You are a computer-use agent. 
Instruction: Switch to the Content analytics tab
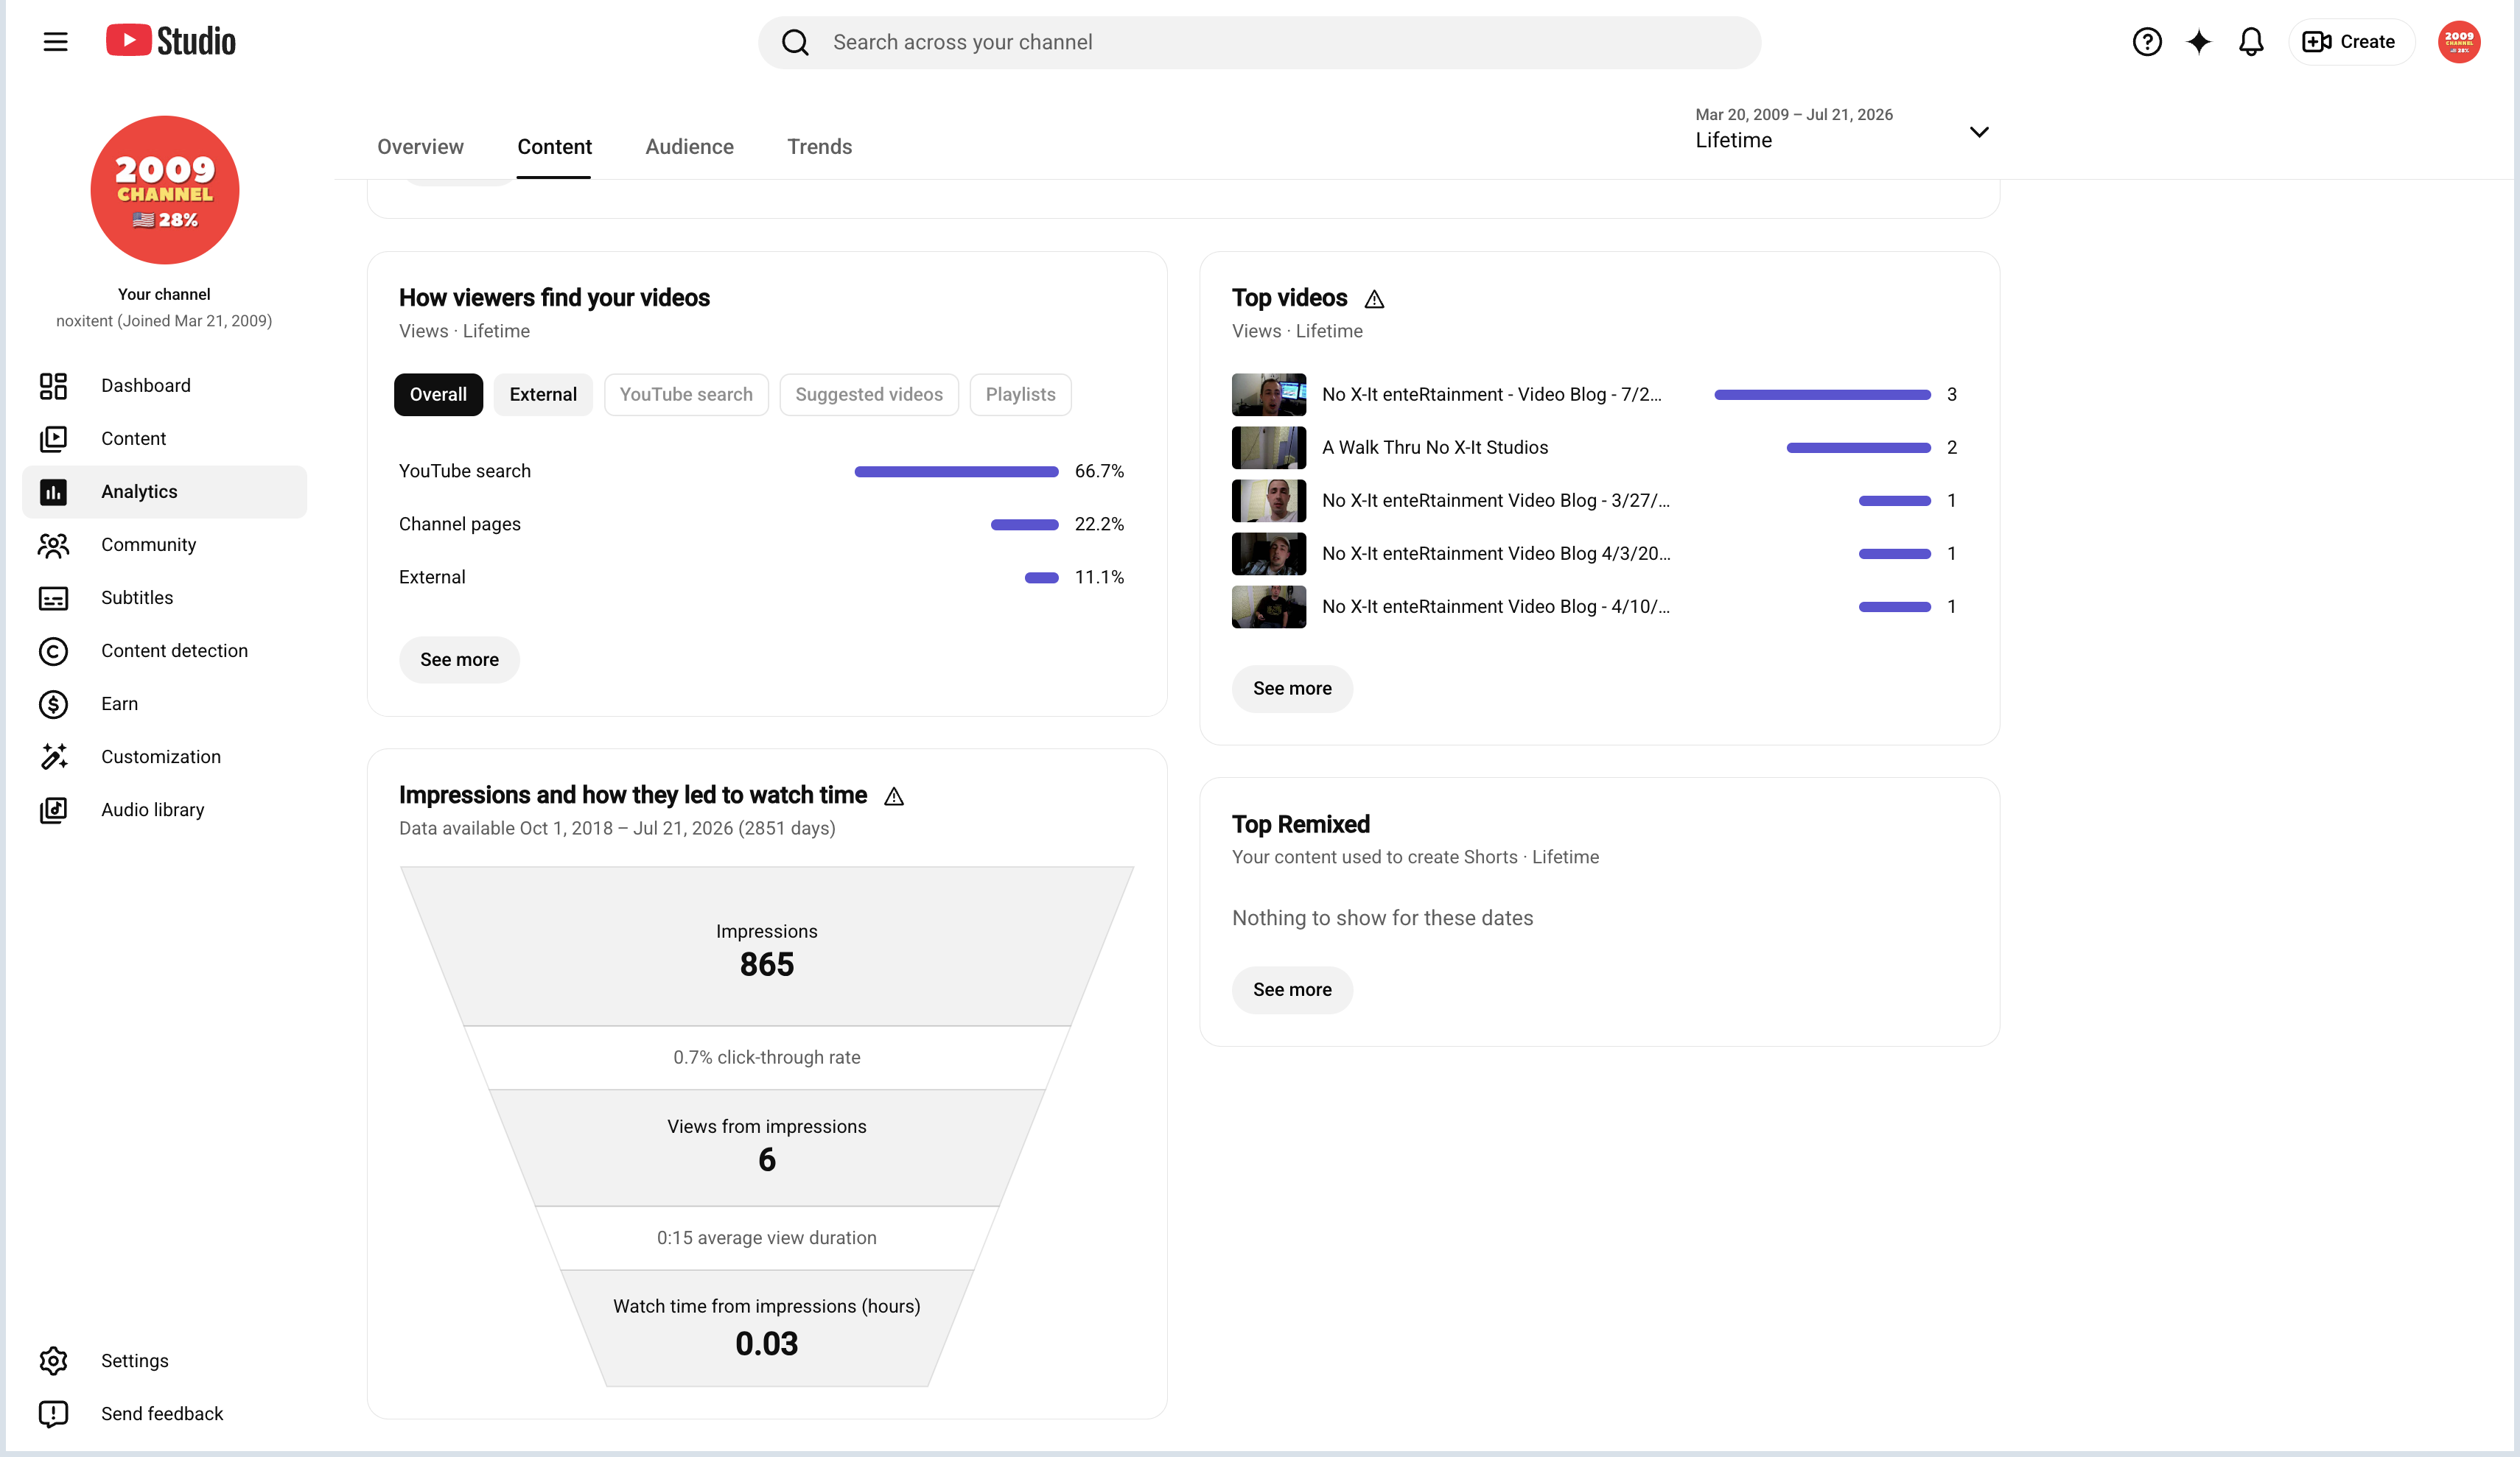(554, 147)
